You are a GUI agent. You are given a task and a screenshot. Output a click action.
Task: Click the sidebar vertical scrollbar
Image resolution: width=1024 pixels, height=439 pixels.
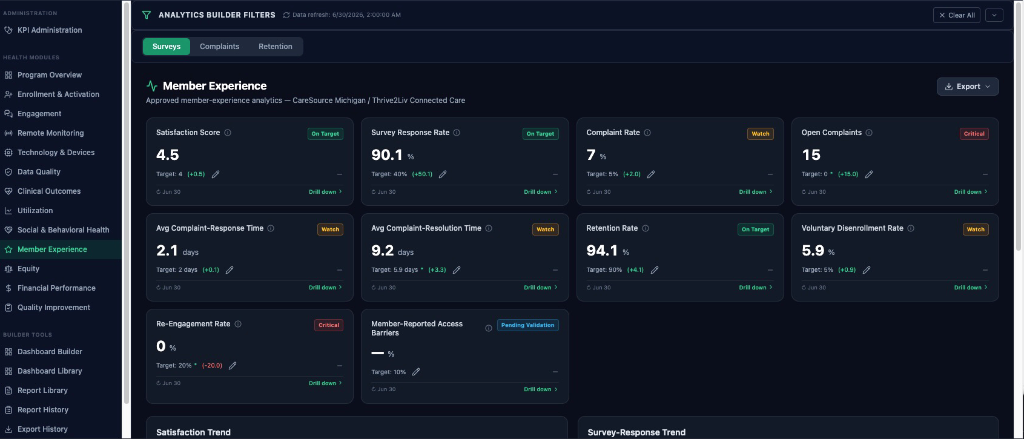tap(125, 203)
